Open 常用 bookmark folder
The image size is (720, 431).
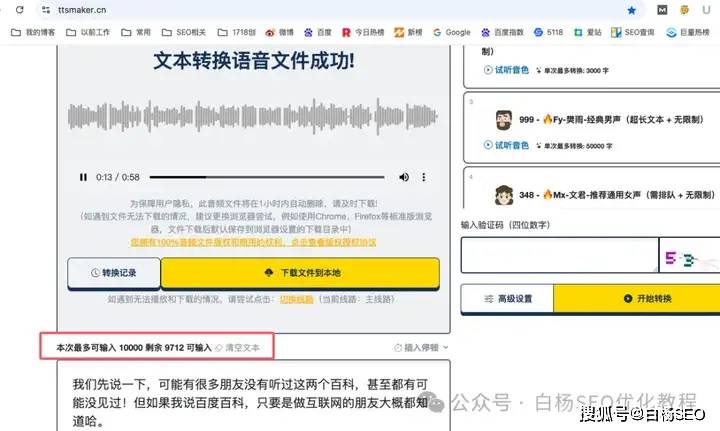(136, 32)
